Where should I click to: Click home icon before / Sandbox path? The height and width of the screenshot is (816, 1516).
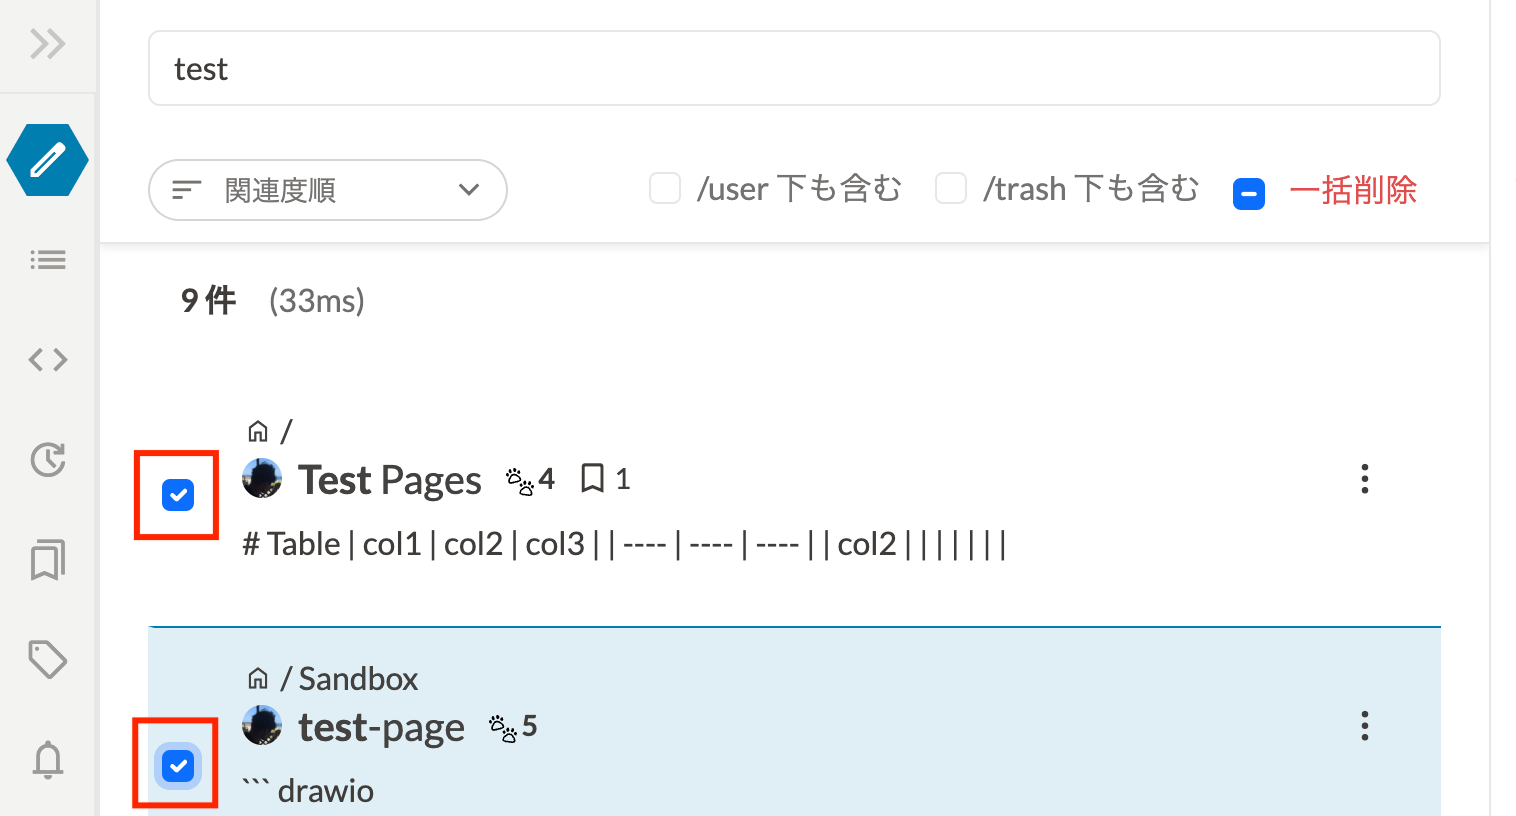pos(258,679)
